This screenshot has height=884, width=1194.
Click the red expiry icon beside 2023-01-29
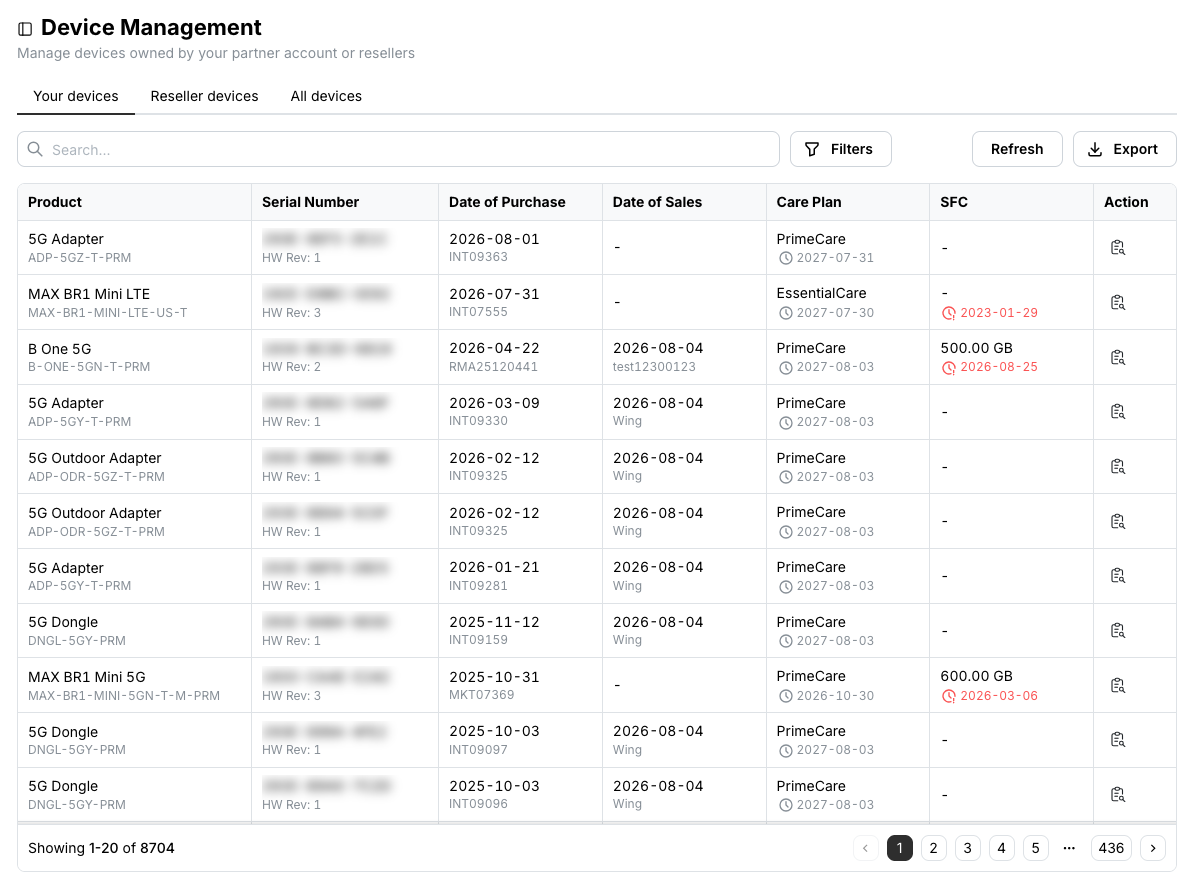pyautogui.click(x=949, y=313)
